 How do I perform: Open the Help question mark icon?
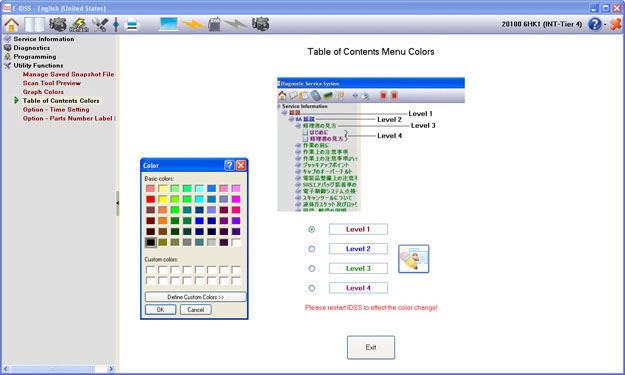click(x=594, y=24)
